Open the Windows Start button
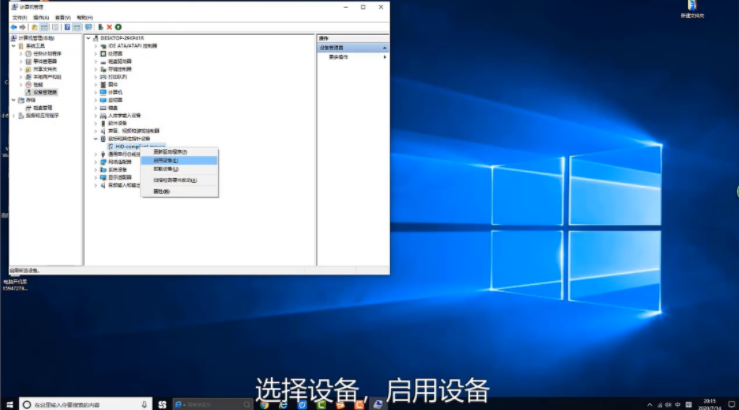Image resolution: width=739 pixels, height=410 pixels. [x=9, y=404]
